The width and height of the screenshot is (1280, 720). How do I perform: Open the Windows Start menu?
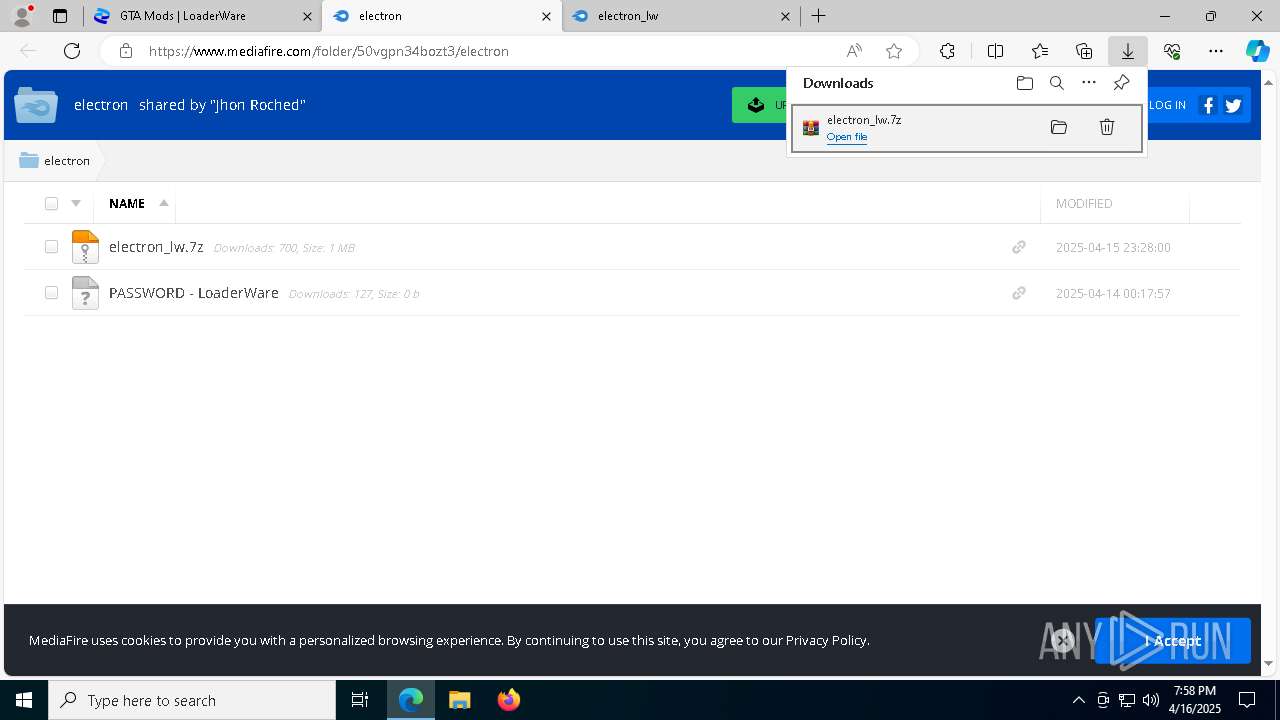[24, 700]
